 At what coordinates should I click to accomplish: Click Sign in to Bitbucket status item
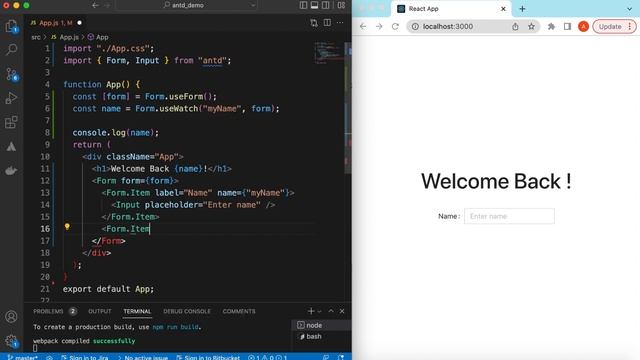tap(208, 357)
